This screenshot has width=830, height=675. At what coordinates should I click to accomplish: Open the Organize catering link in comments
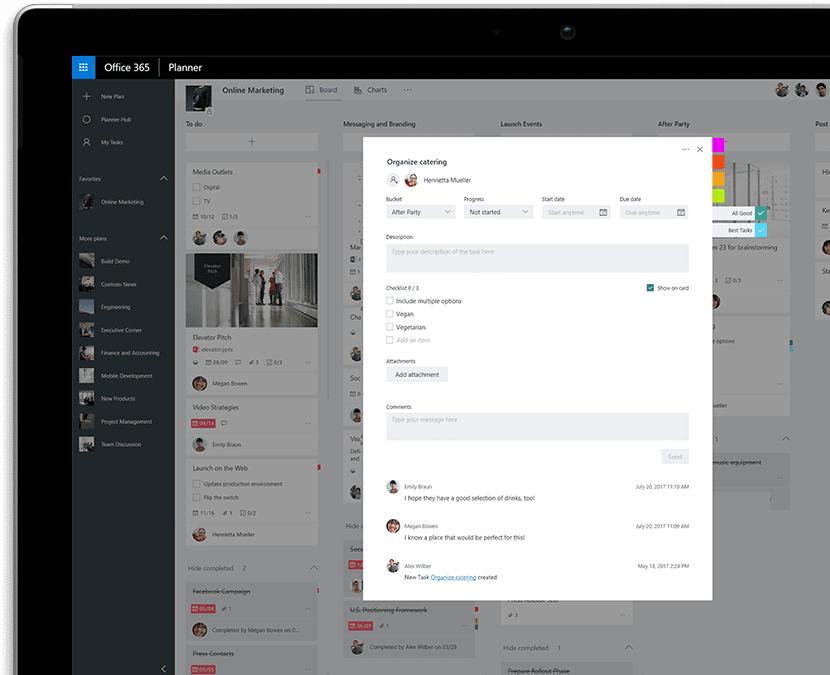point(453,577)
